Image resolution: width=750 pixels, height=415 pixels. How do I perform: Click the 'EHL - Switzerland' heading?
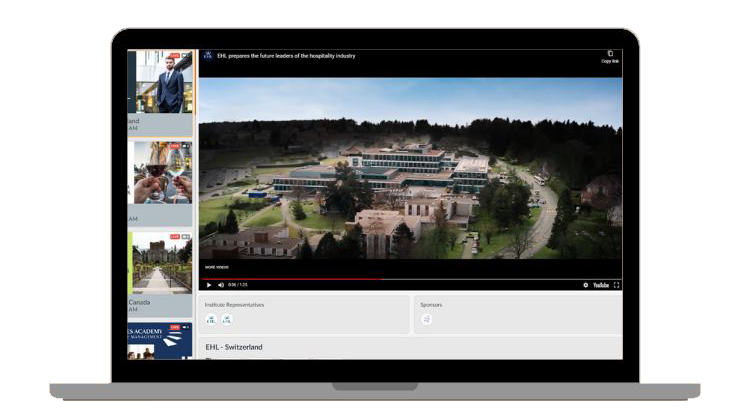click(234, 347)
